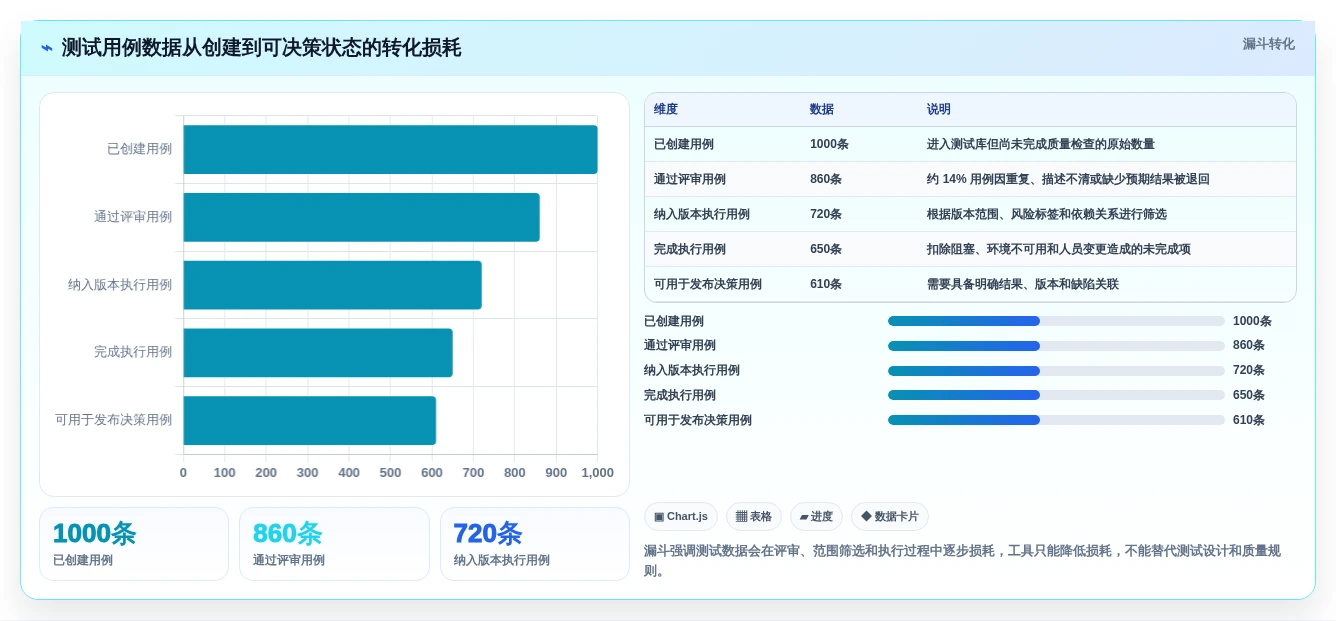The image size is (1336, 621).
Task: Click the chart y-axis label 通过评审用例
Action: coord(133,217)
